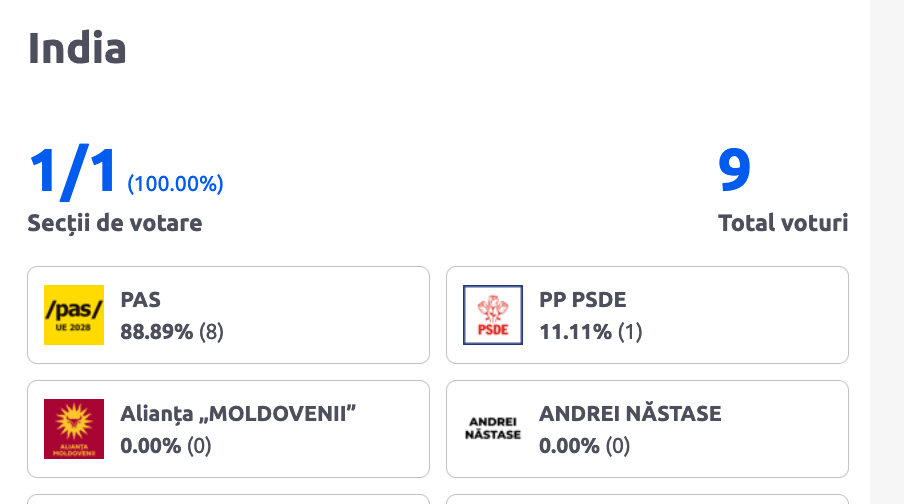Click the 1/1 polling stations count
904x504 pixels.
[x=73, y=172]
